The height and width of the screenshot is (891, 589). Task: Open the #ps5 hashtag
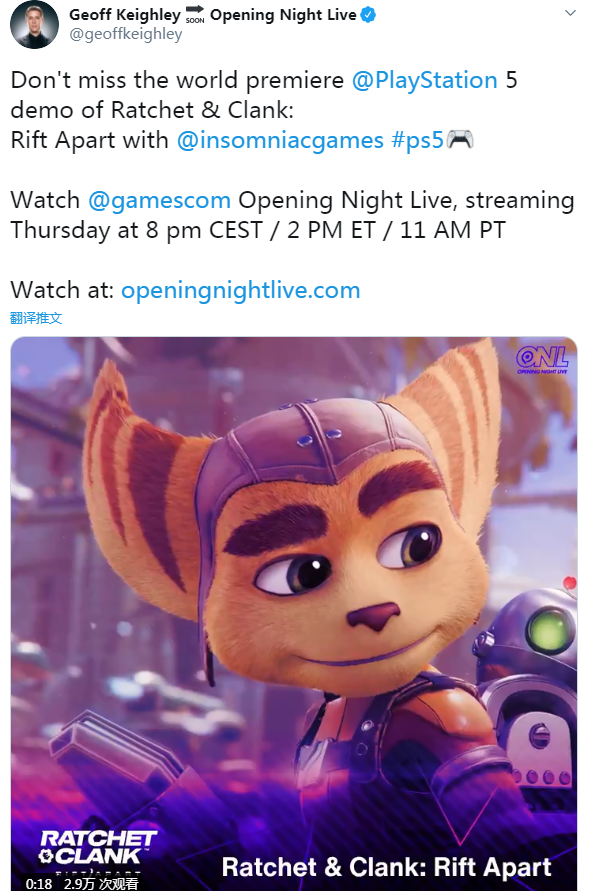pyautogui.click(x=417, y=140)
